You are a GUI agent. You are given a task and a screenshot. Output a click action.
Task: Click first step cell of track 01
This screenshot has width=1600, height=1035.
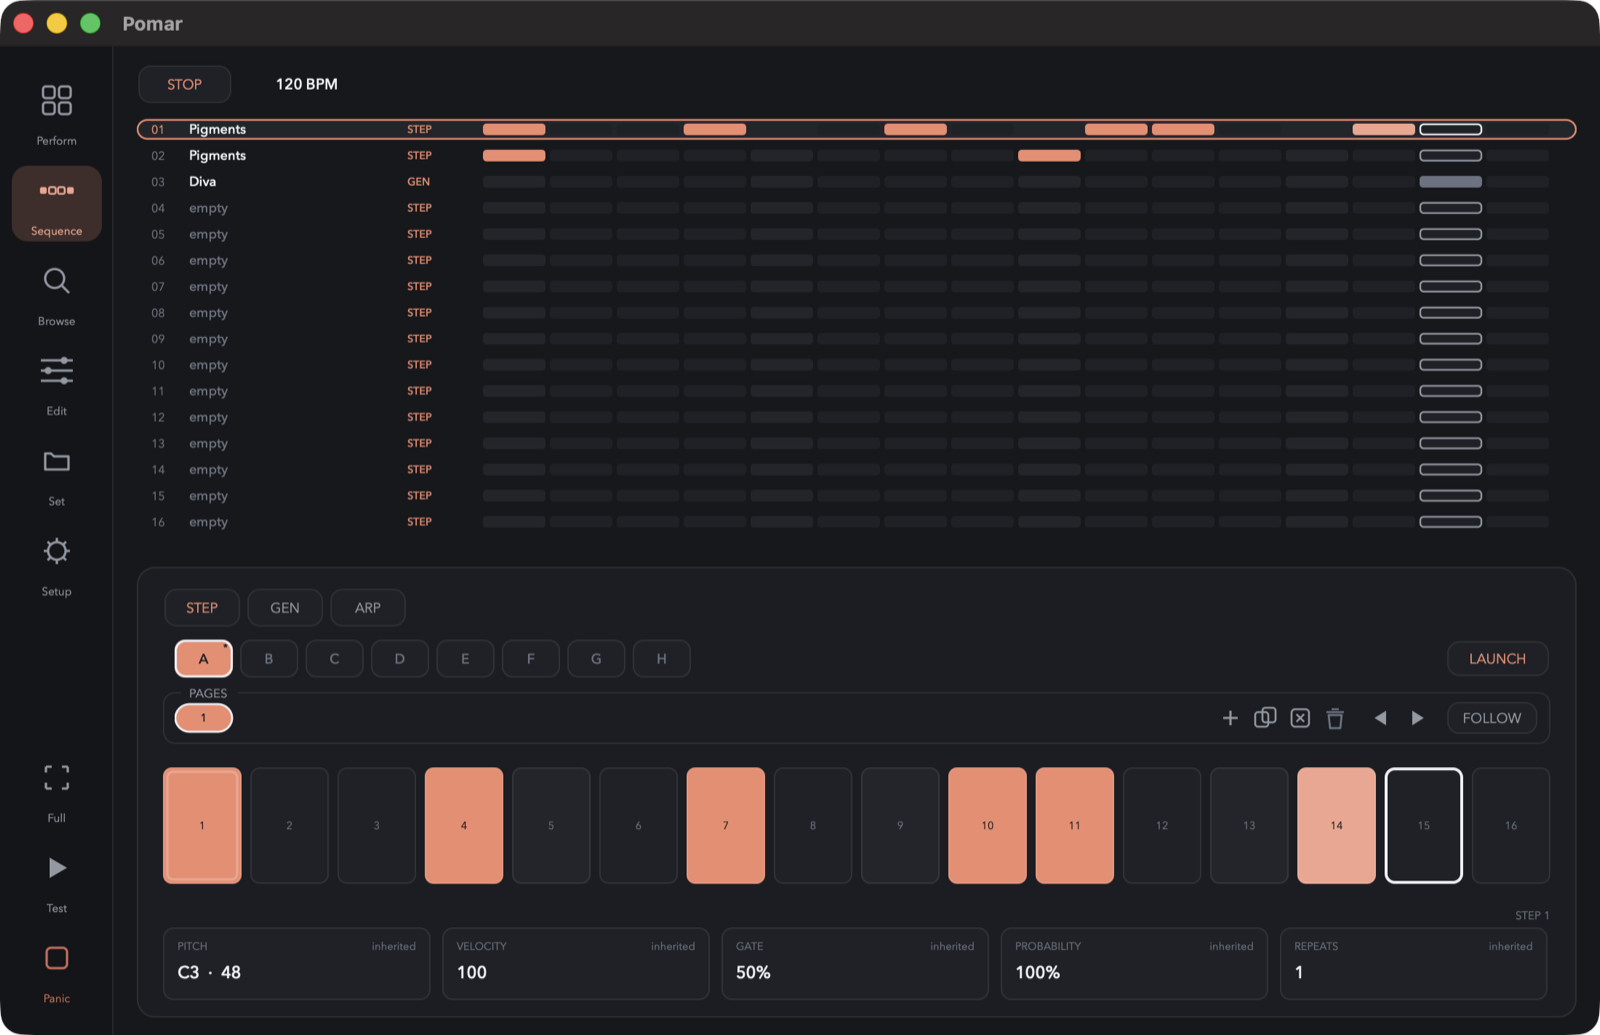point(514,129)
